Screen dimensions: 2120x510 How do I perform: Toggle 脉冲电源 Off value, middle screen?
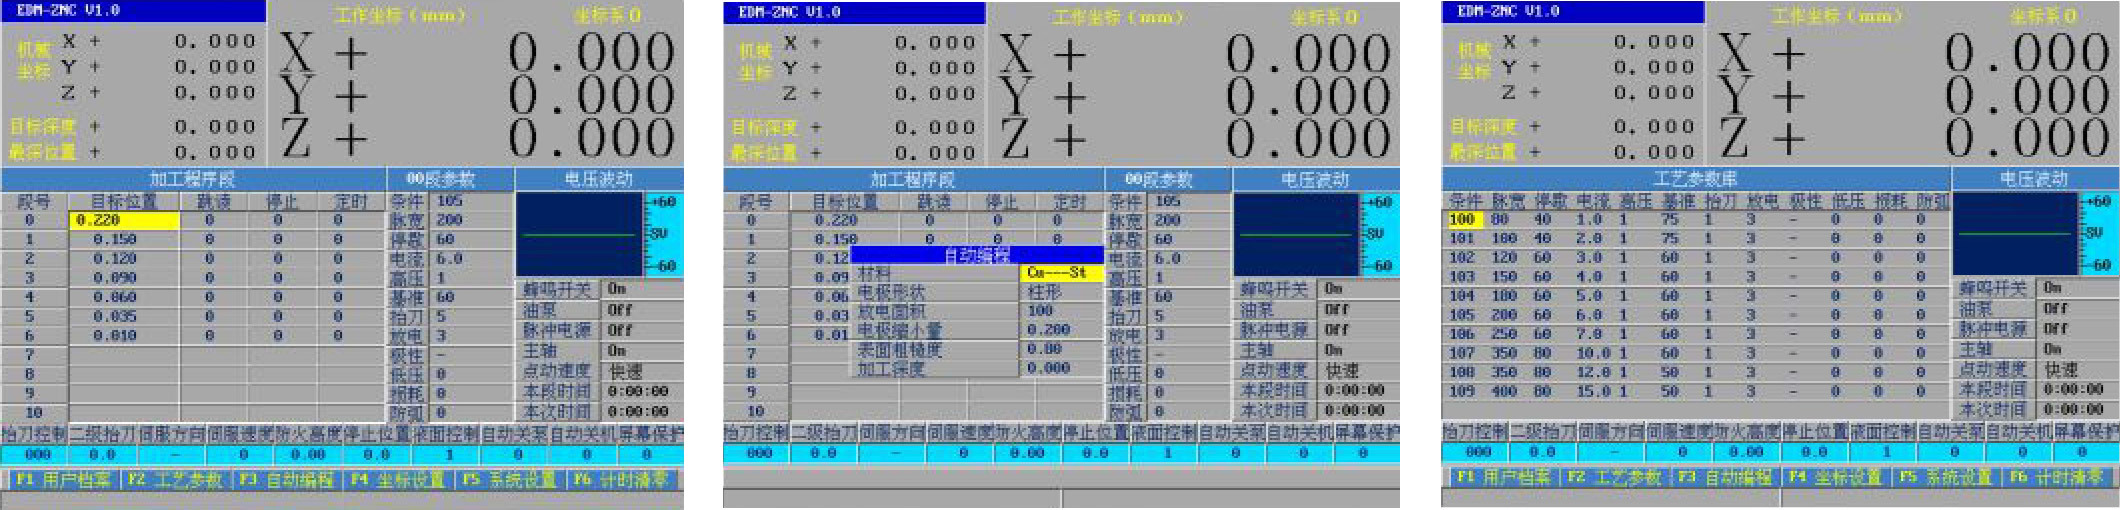point(1359,330)
